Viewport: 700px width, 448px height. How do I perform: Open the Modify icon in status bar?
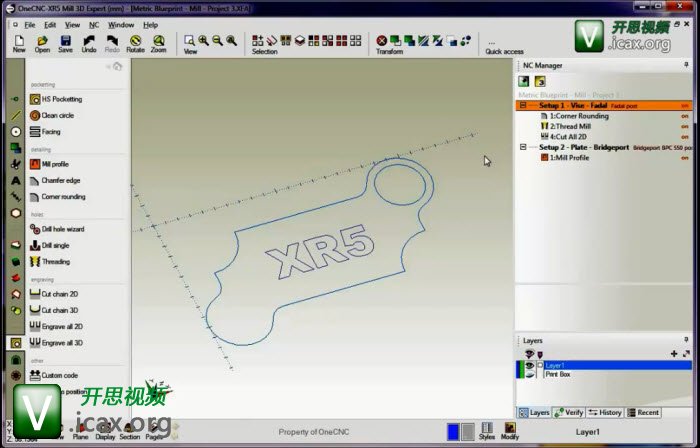[x=510, y=431]
